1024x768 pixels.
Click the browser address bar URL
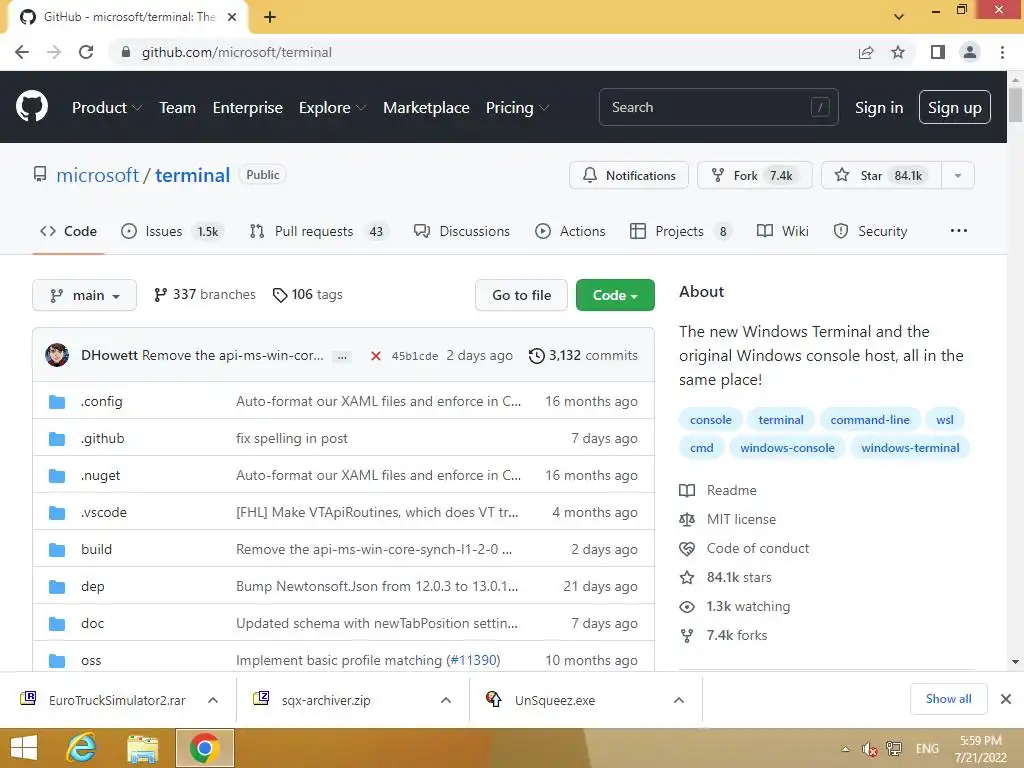pos(236,52)
